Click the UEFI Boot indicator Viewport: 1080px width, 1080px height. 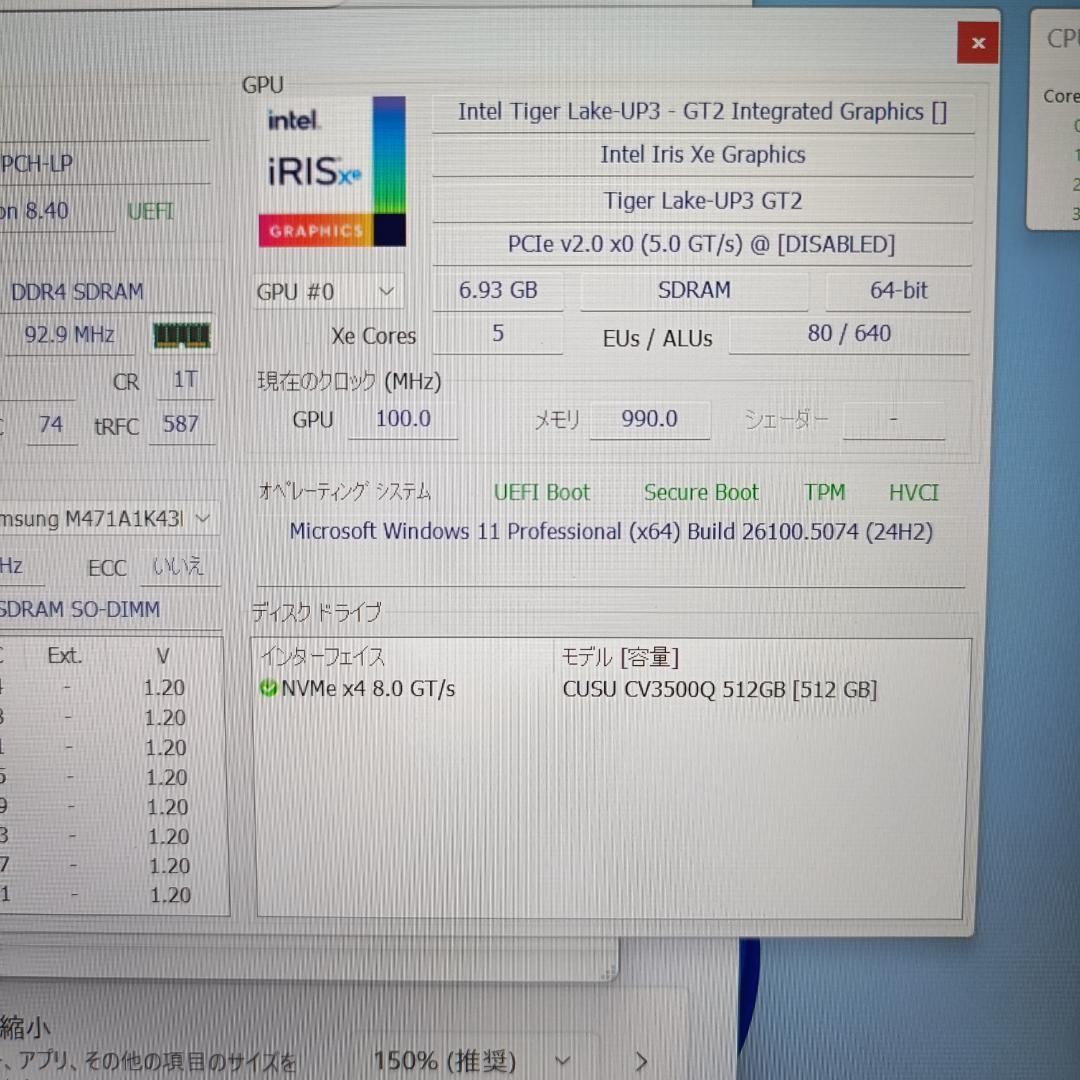[542, 492]
